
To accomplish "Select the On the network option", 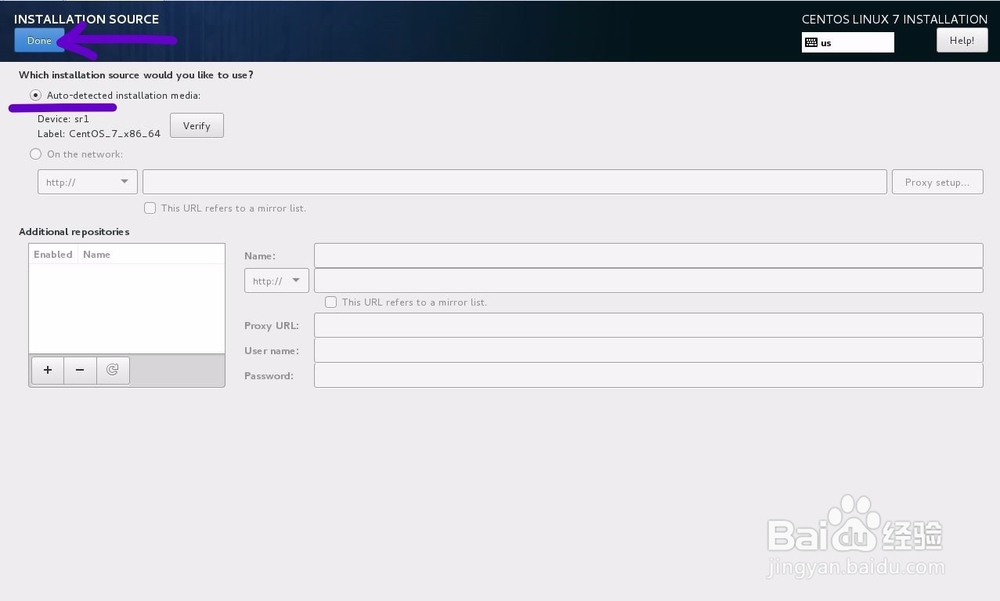I will (x=36, y=154).
